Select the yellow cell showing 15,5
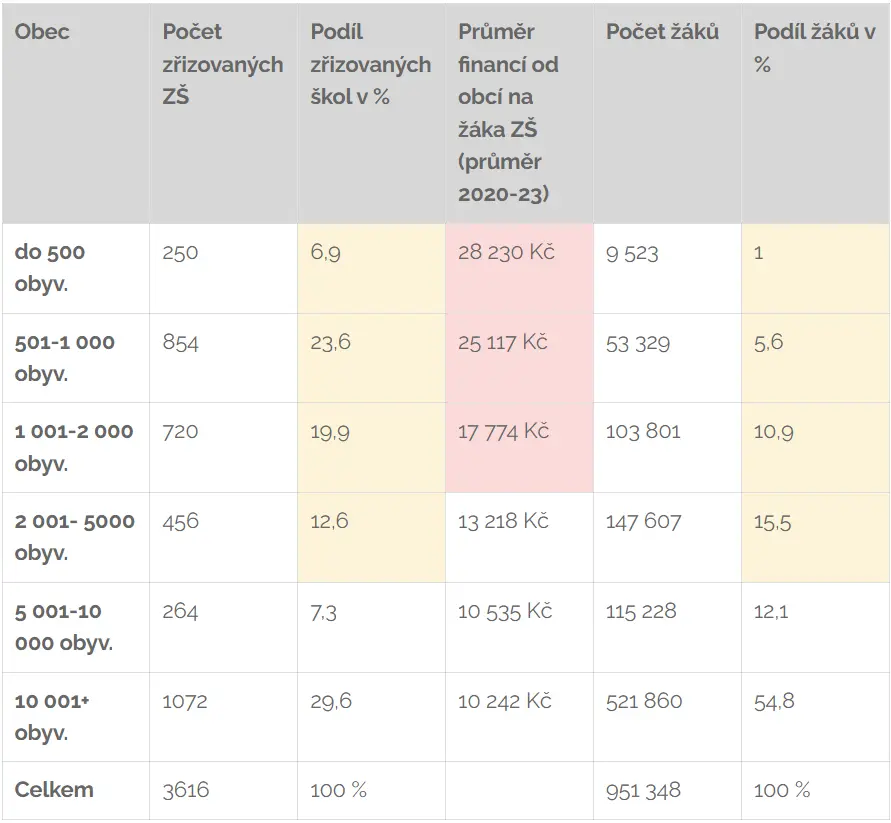 pos(815,538)
